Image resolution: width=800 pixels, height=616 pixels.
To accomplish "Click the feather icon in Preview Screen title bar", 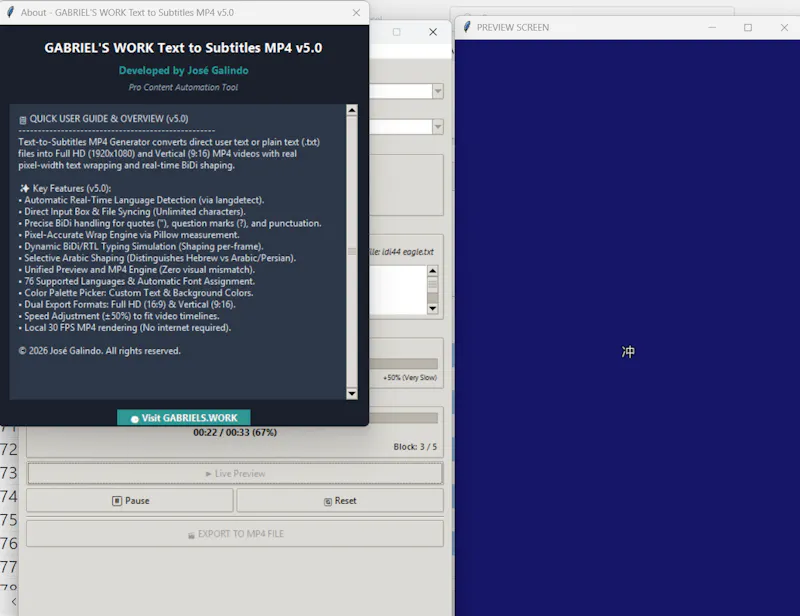I will [x=466, y=27].
